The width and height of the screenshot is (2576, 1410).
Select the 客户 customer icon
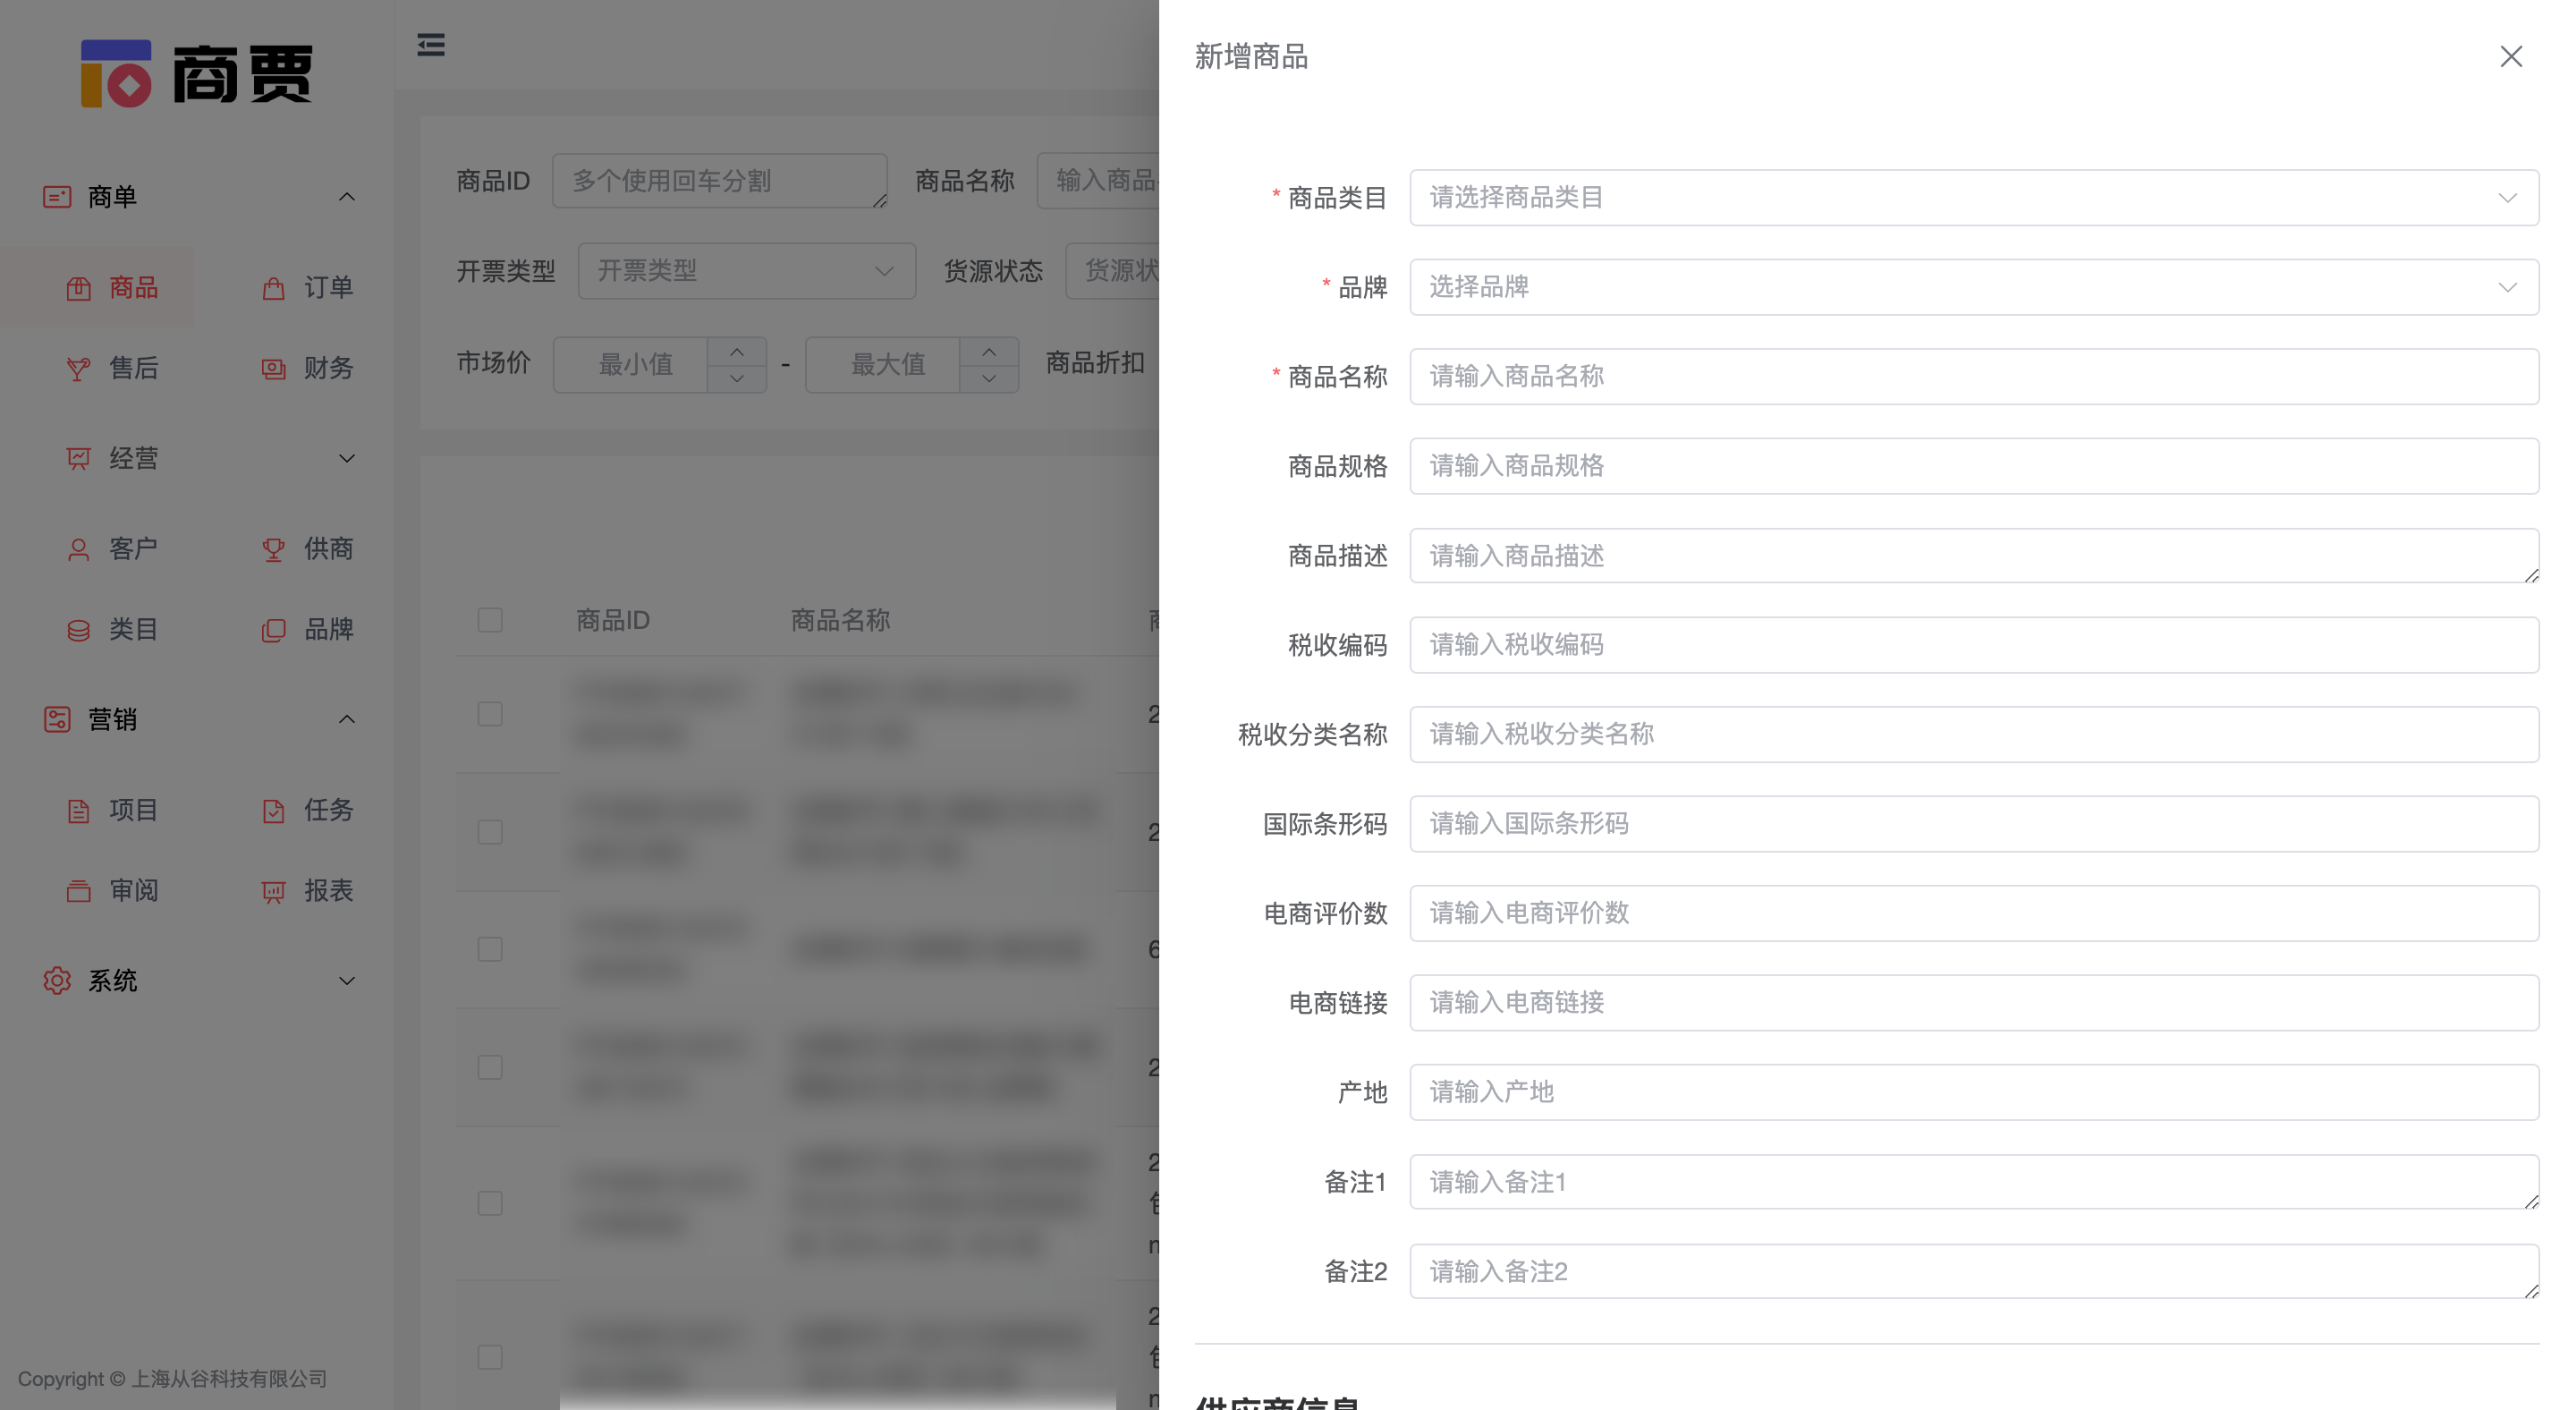tap(79, 548)
